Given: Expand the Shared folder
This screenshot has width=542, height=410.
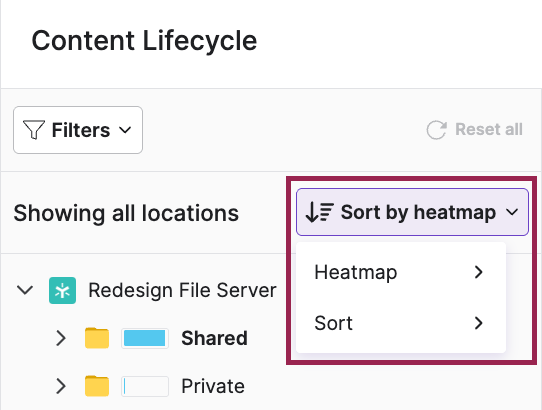Looking at the screenshot, I should (x=61, y=338).
